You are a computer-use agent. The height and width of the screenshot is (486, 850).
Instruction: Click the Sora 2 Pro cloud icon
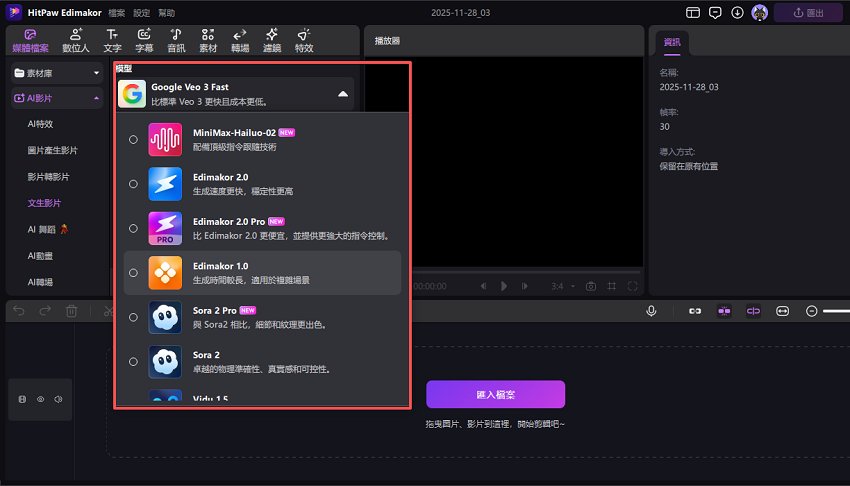click(x=165, y=317)
